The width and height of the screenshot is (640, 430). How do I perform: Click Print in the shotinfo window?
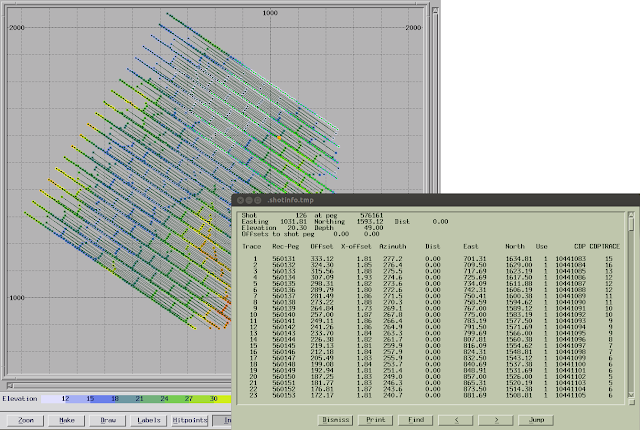coord(374,421)
